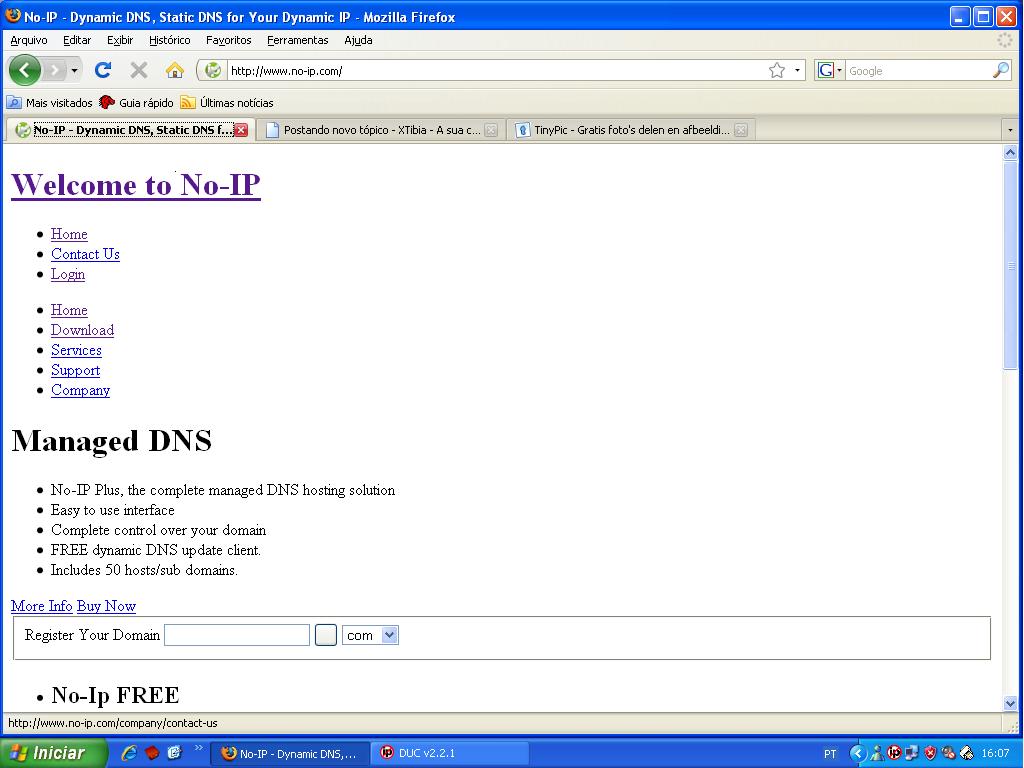Screen dimensions: 1024x768
Task: Open the address bar history dropdown
Action: pos(797,71)
